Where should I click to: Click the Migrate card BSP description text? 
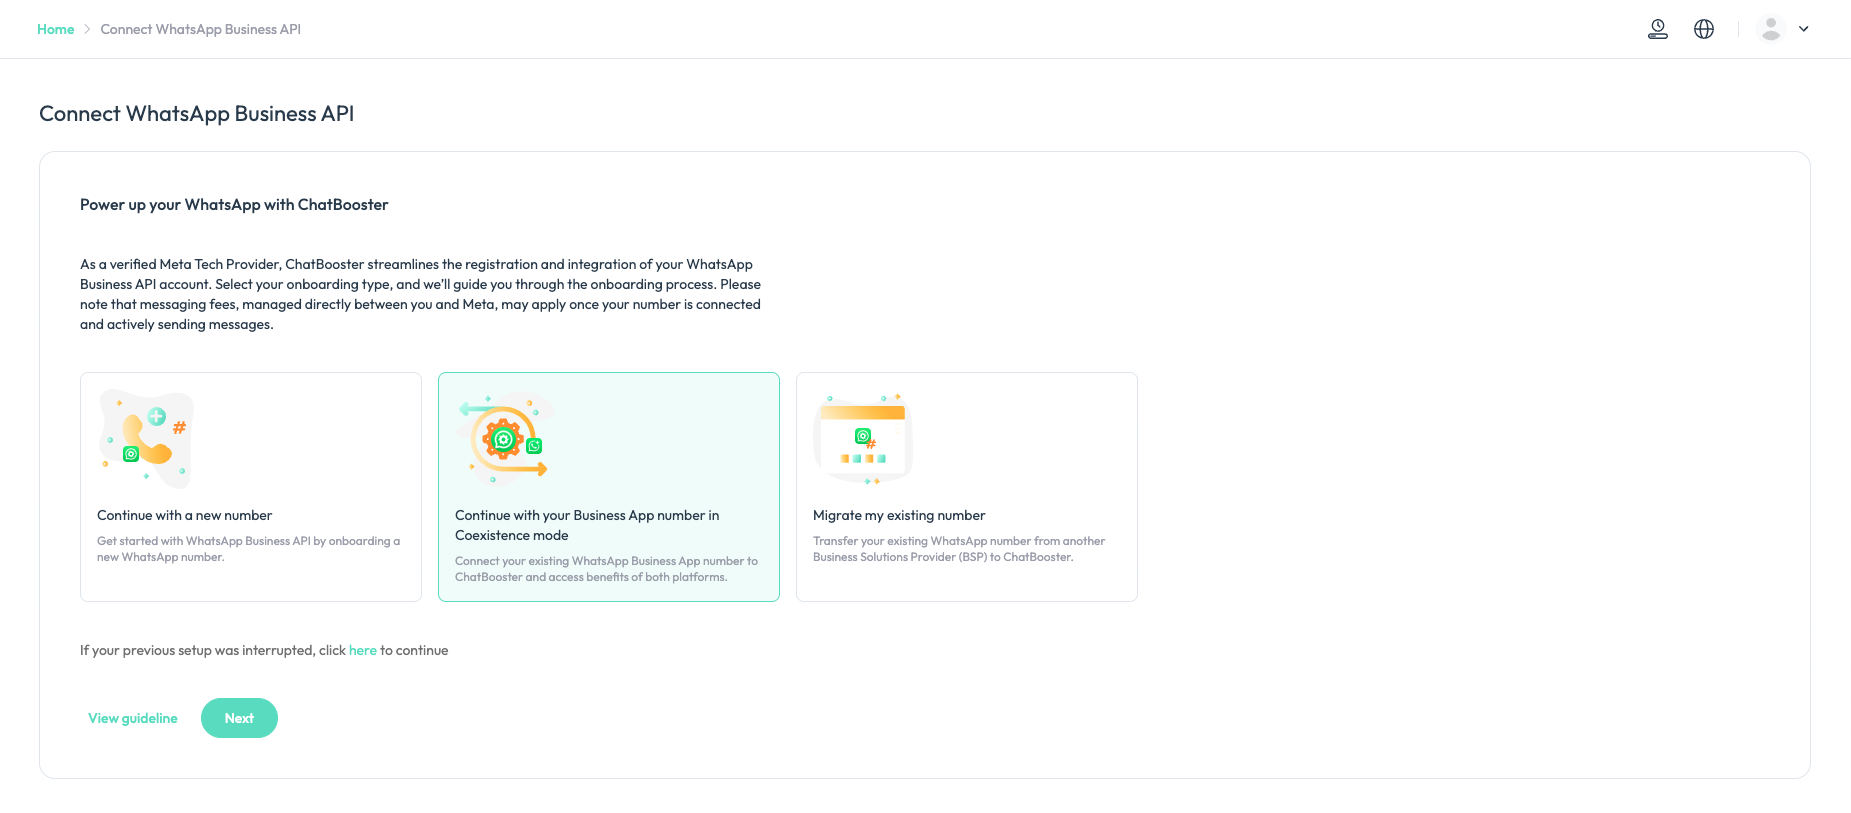[x=959, y=549]
